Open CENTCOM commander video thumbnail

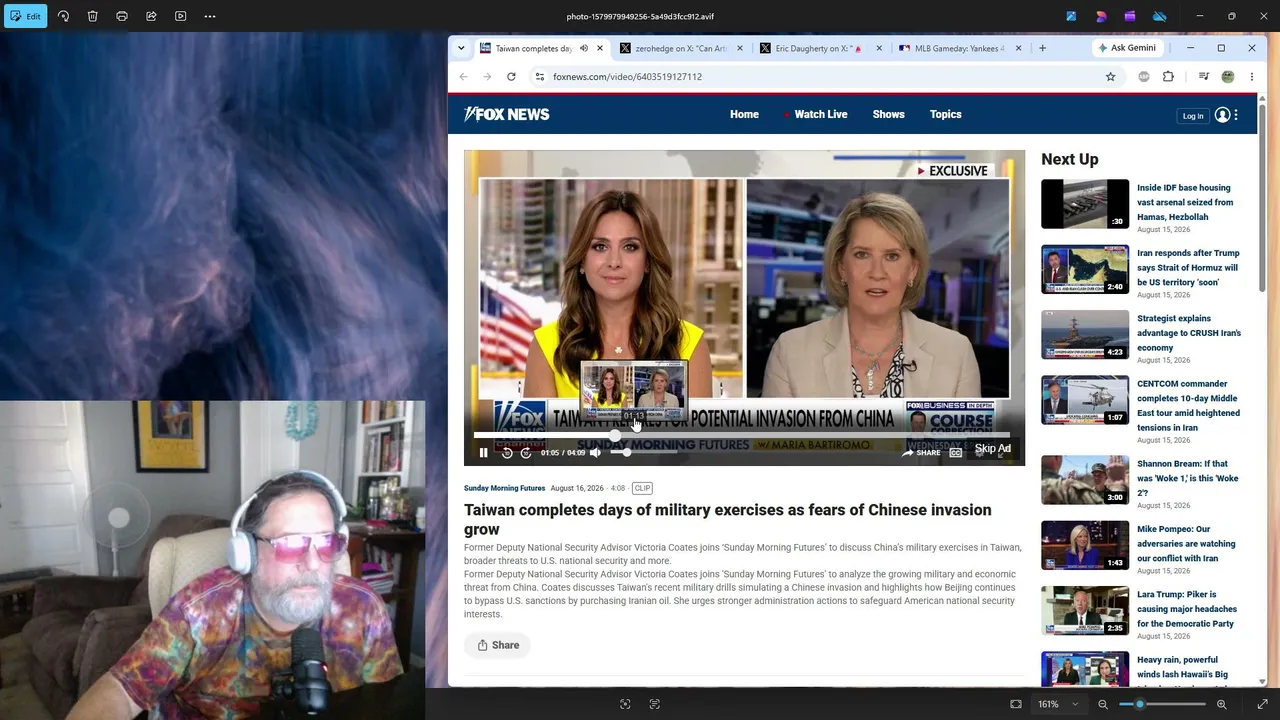pos(1085,400)
